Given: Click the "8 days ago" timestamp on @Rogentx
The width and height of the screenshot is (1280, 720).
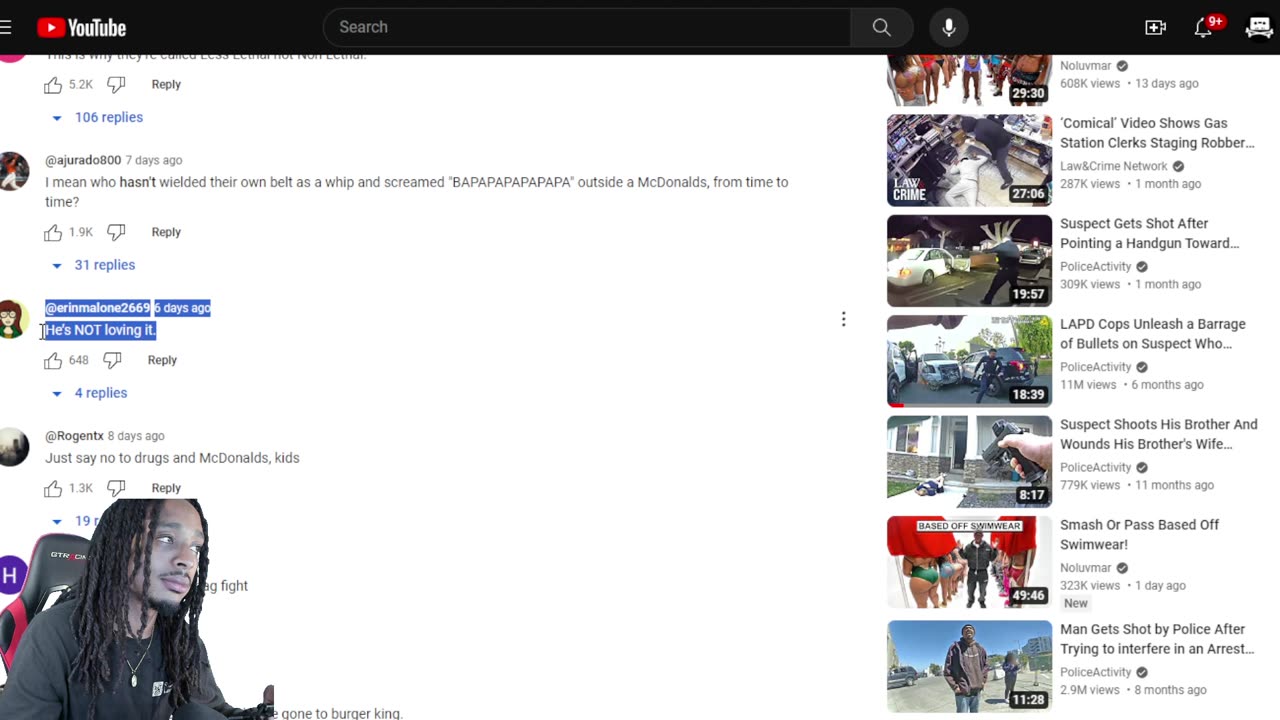Looking at the screenshot, I should click(x=136, y=436).
